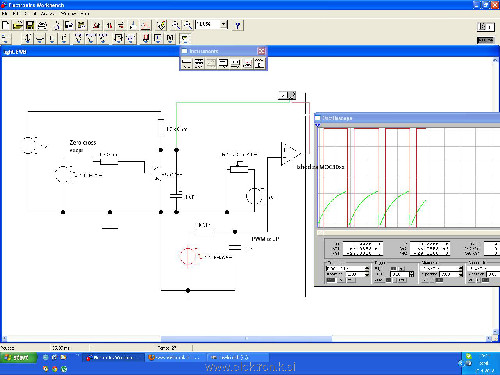
Task: Open the Windows Start menu
Action: [18, 358]
